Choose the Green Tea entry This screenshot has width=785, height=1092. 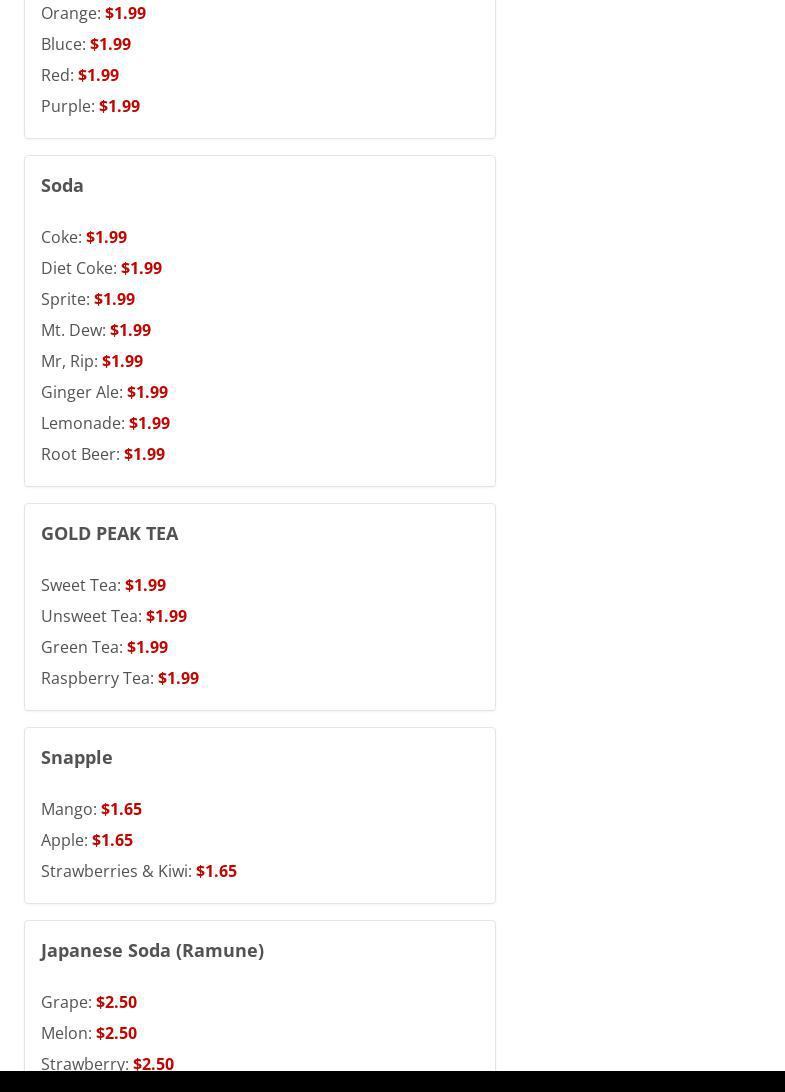(x=82, y=647)
